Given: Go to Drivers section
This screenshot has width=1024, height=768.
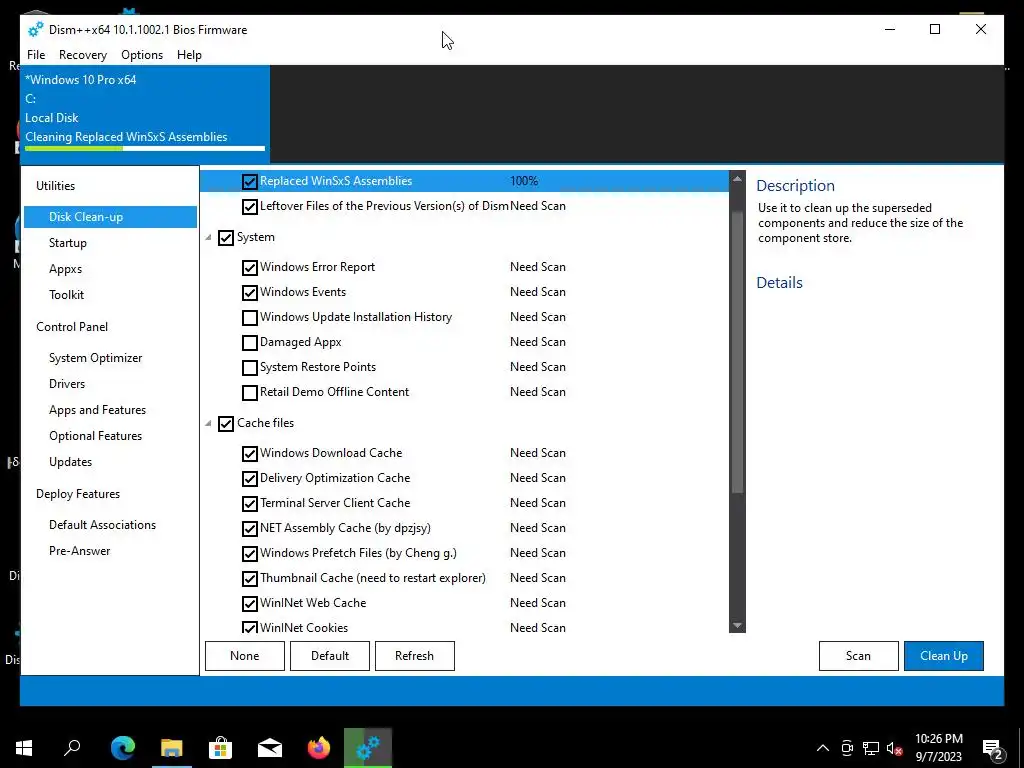Looking at the screenshot, I should coord(67,384).
